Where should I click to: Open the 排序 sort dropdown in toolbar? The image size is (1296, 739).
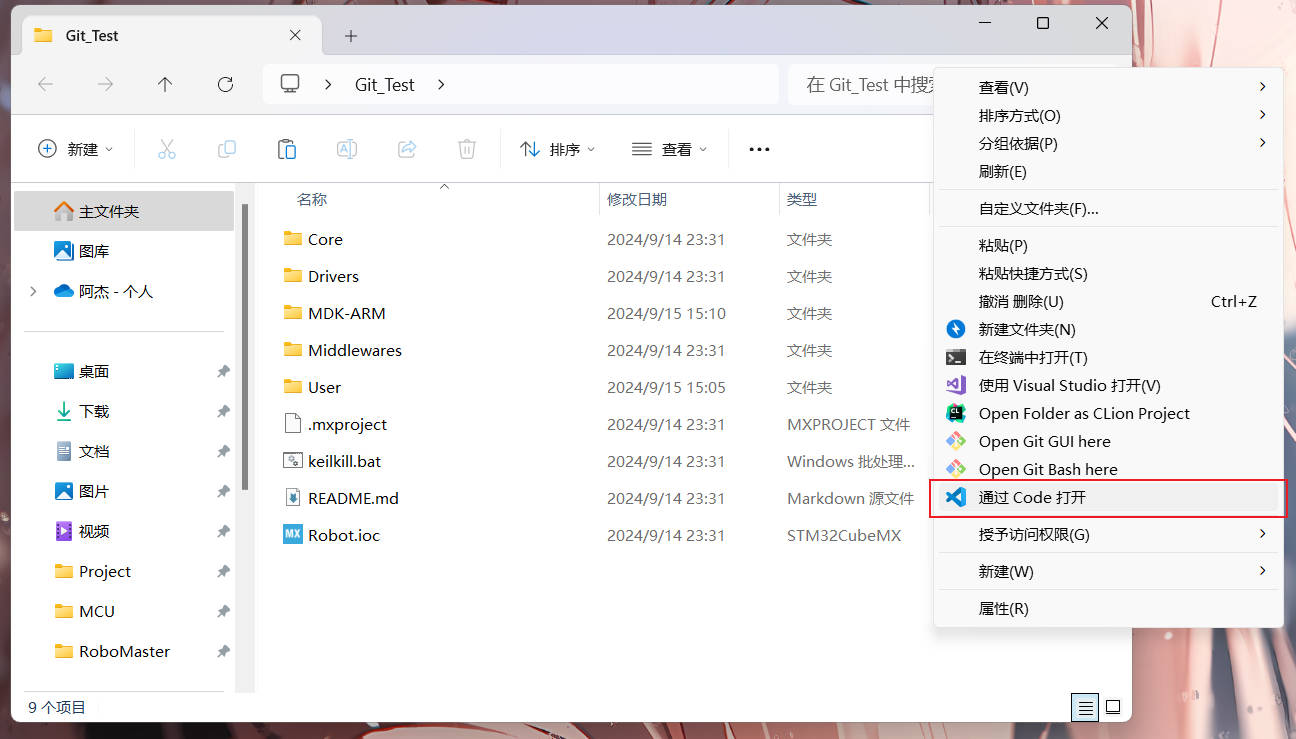[x=558, y=149]
